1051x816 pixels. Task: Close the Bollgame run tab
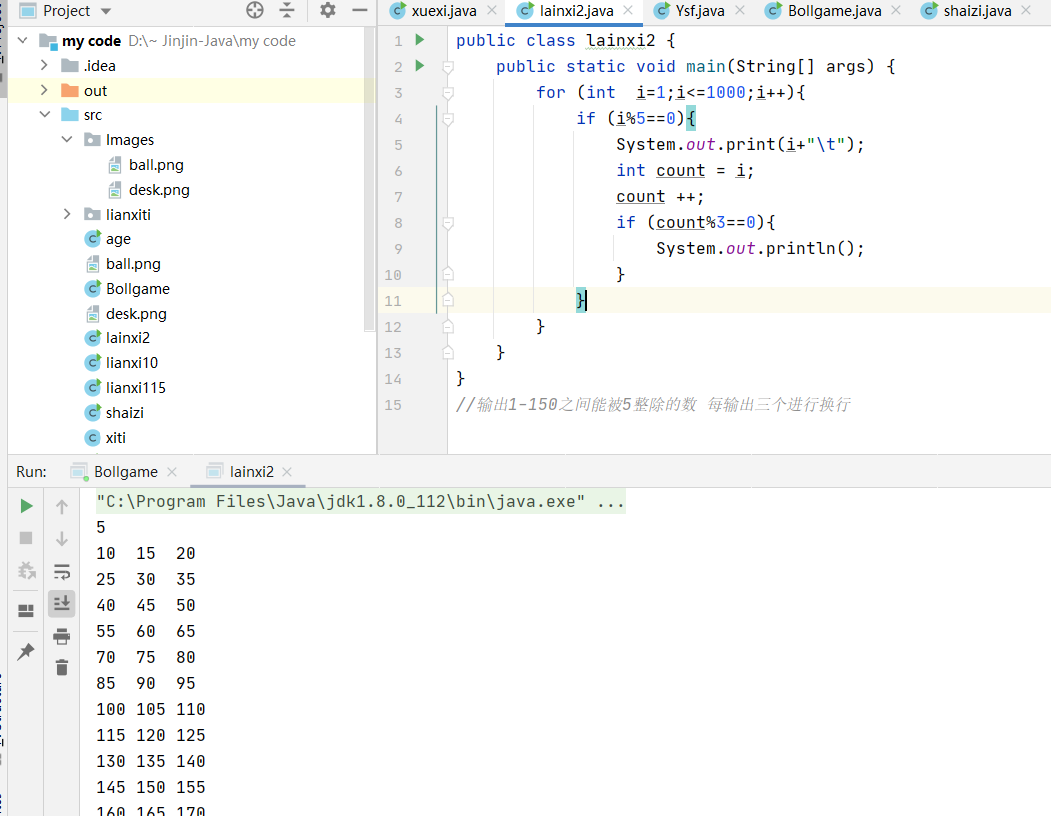[172, 472]
